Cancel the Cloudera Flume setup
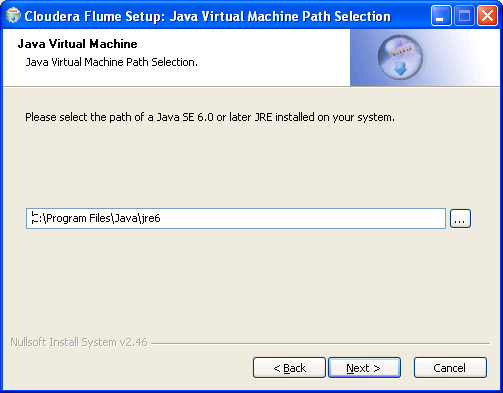Screen dimensions: 503x393 450,368
